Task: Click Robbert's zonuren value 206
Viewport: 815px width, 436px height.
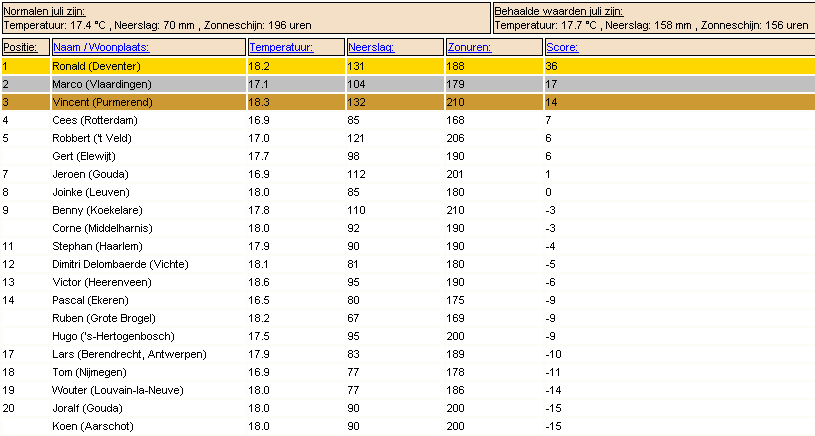Action: pyautogui.click(x=455, y=138)
